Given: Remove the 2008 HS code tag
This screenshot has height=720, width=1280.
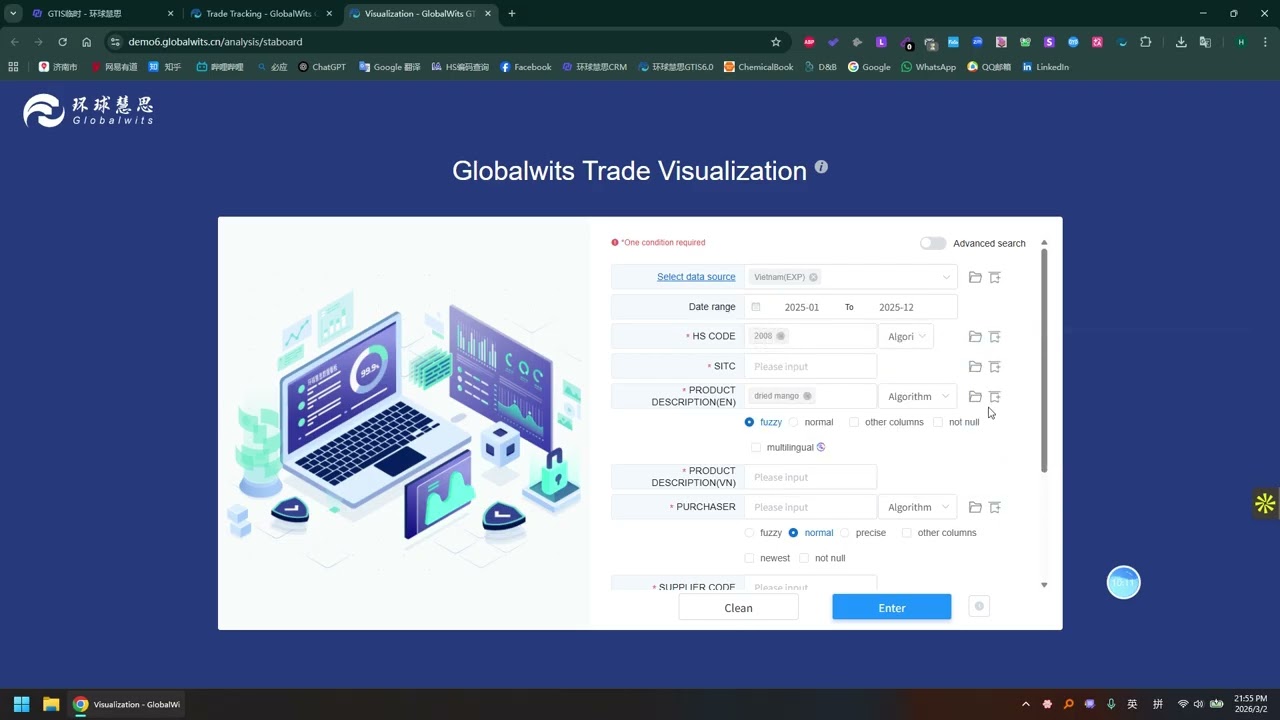Looking at the screenshot, I should point(781,336).
